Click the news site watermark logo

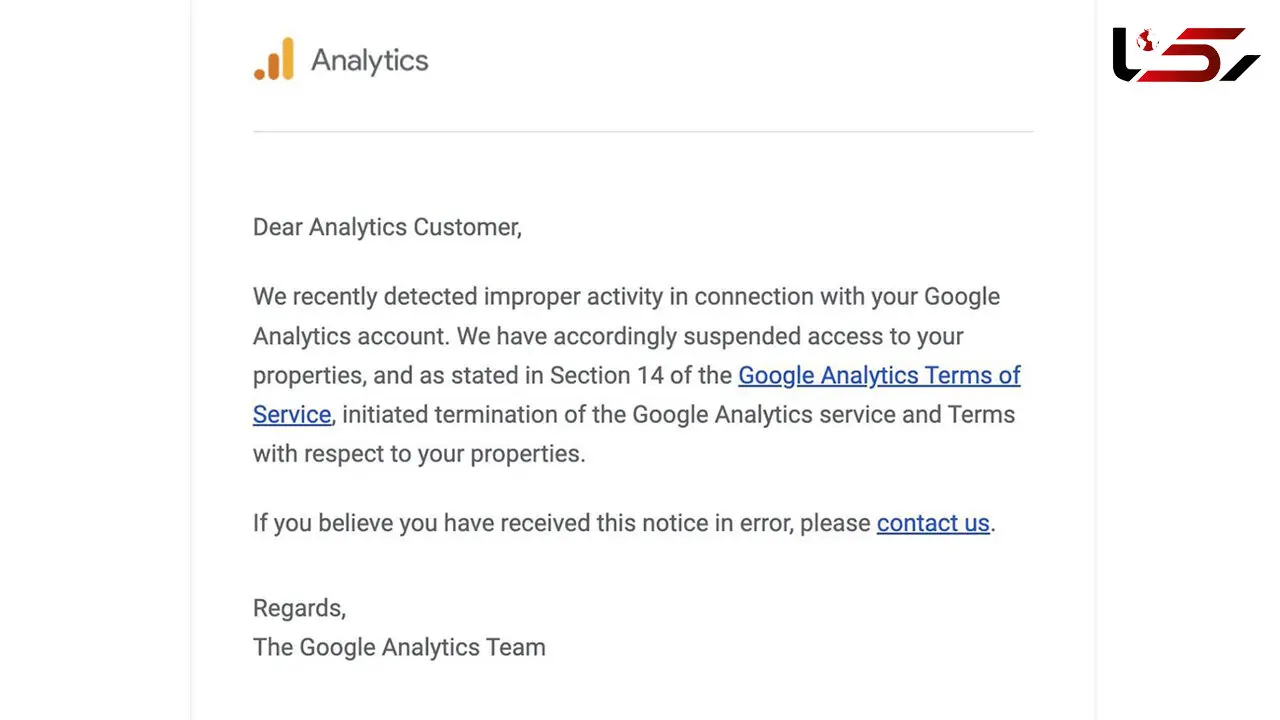[1187, 55]
